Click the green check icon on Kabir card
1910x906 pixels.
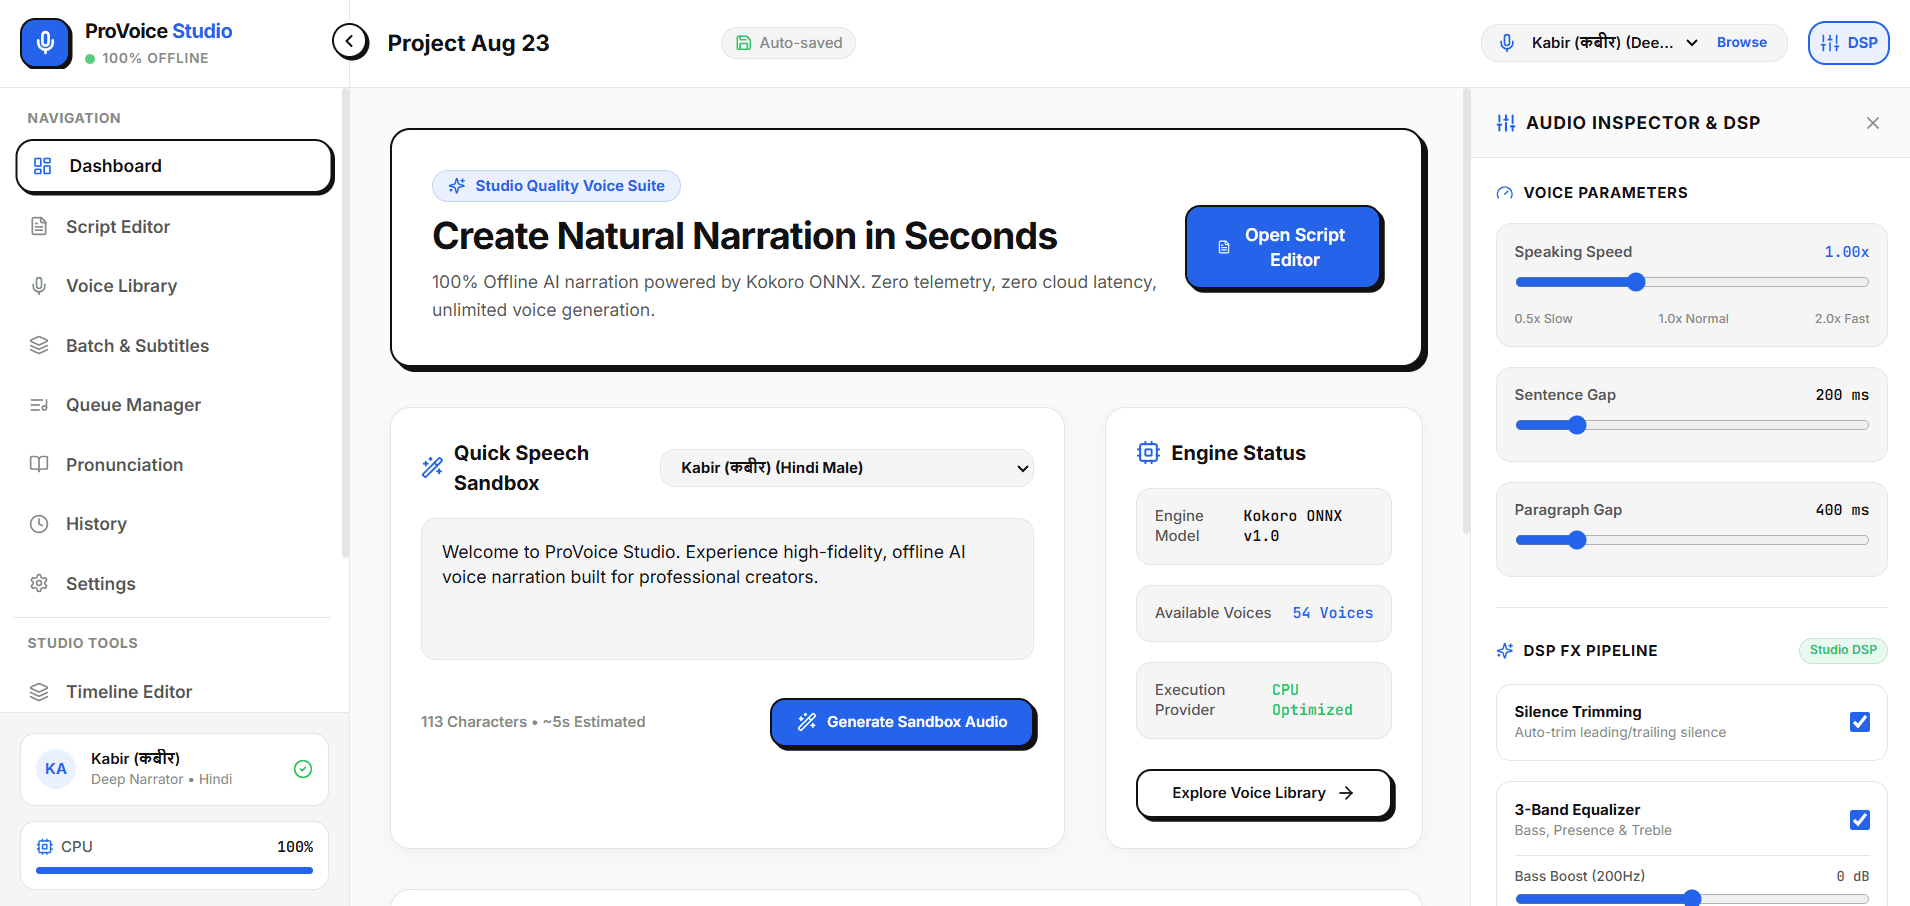[x=303, y=769]
